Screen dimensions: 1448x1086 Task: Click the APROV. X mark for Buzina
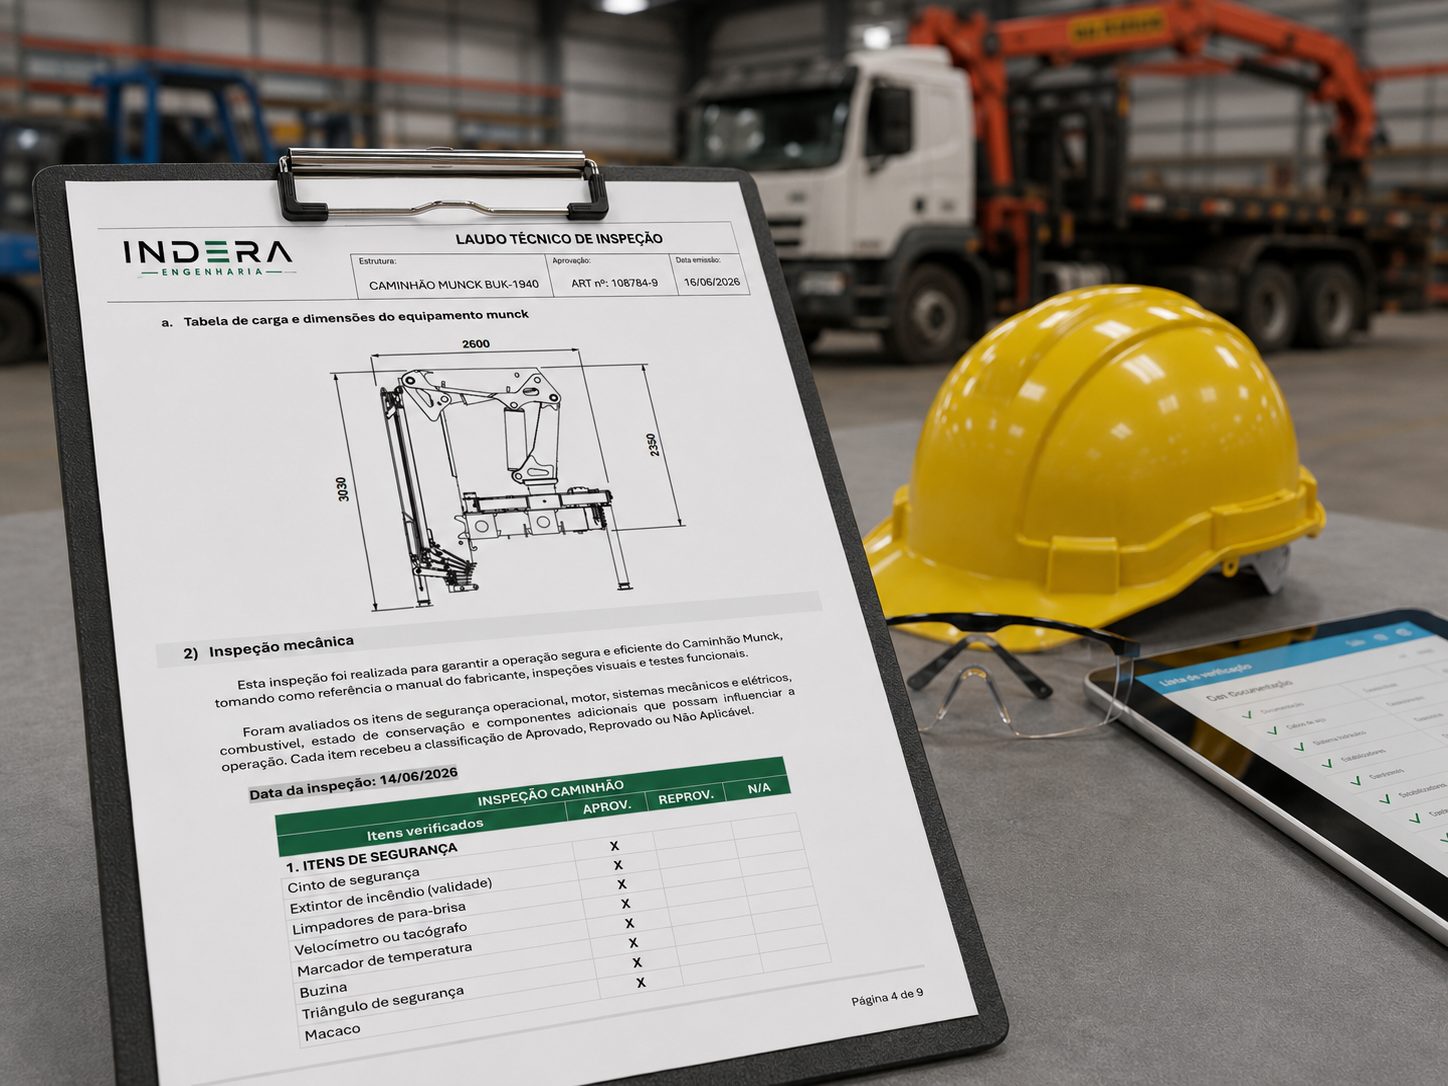pos(633,942)
